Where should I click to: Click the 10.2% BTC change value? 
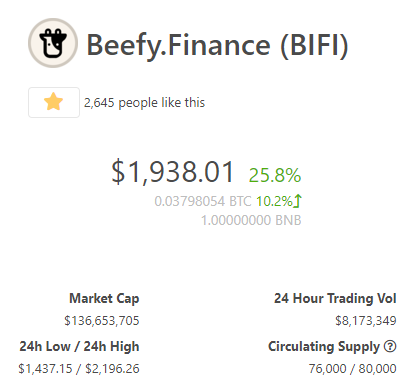(x=274, y=201)
